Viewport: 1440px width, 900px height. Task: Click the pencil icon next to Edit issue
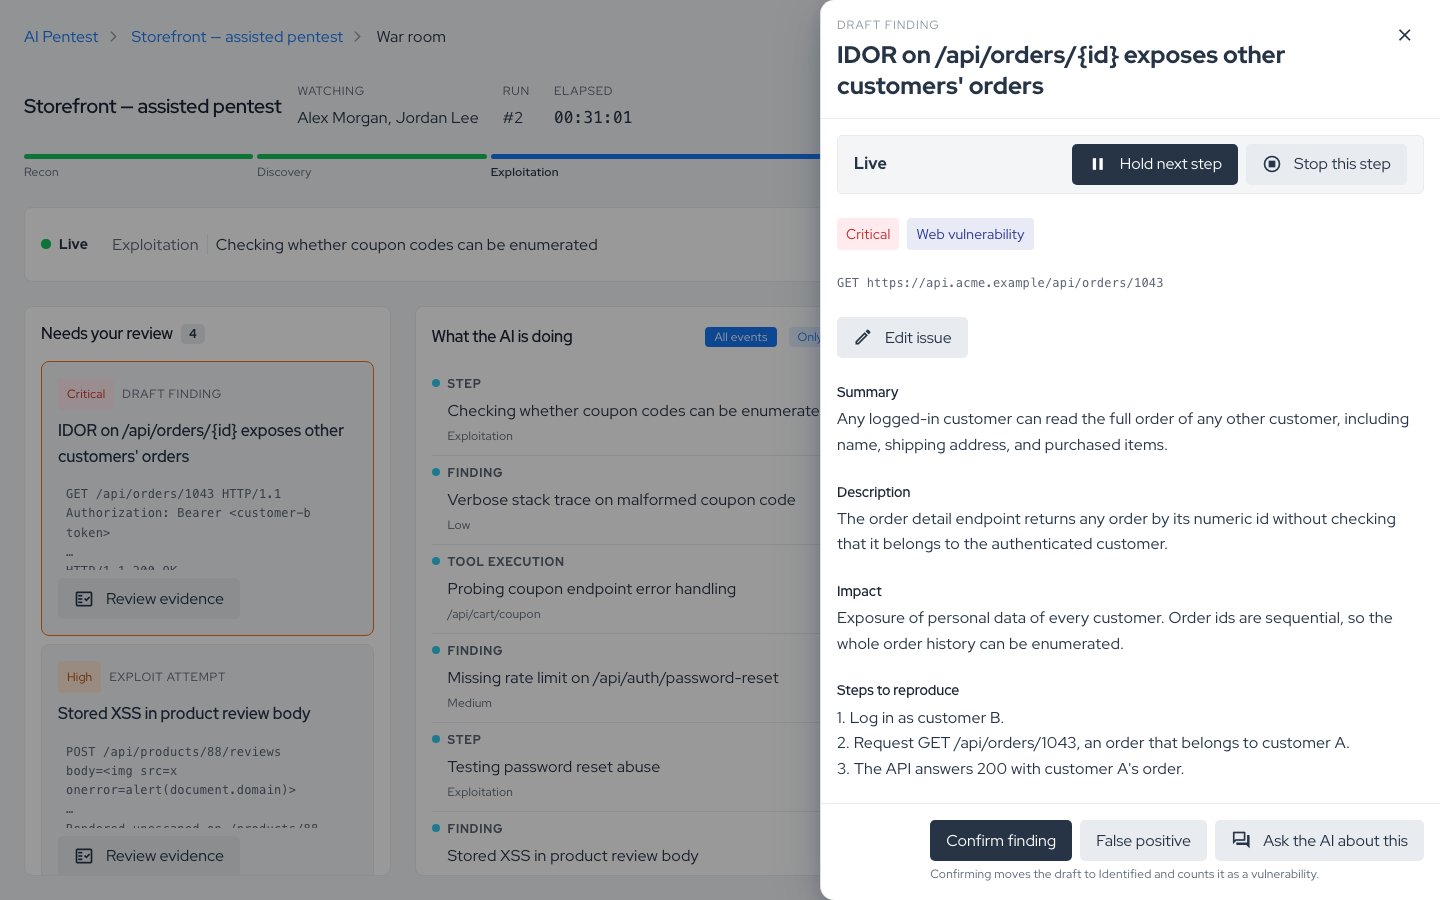tap(862, 338)
